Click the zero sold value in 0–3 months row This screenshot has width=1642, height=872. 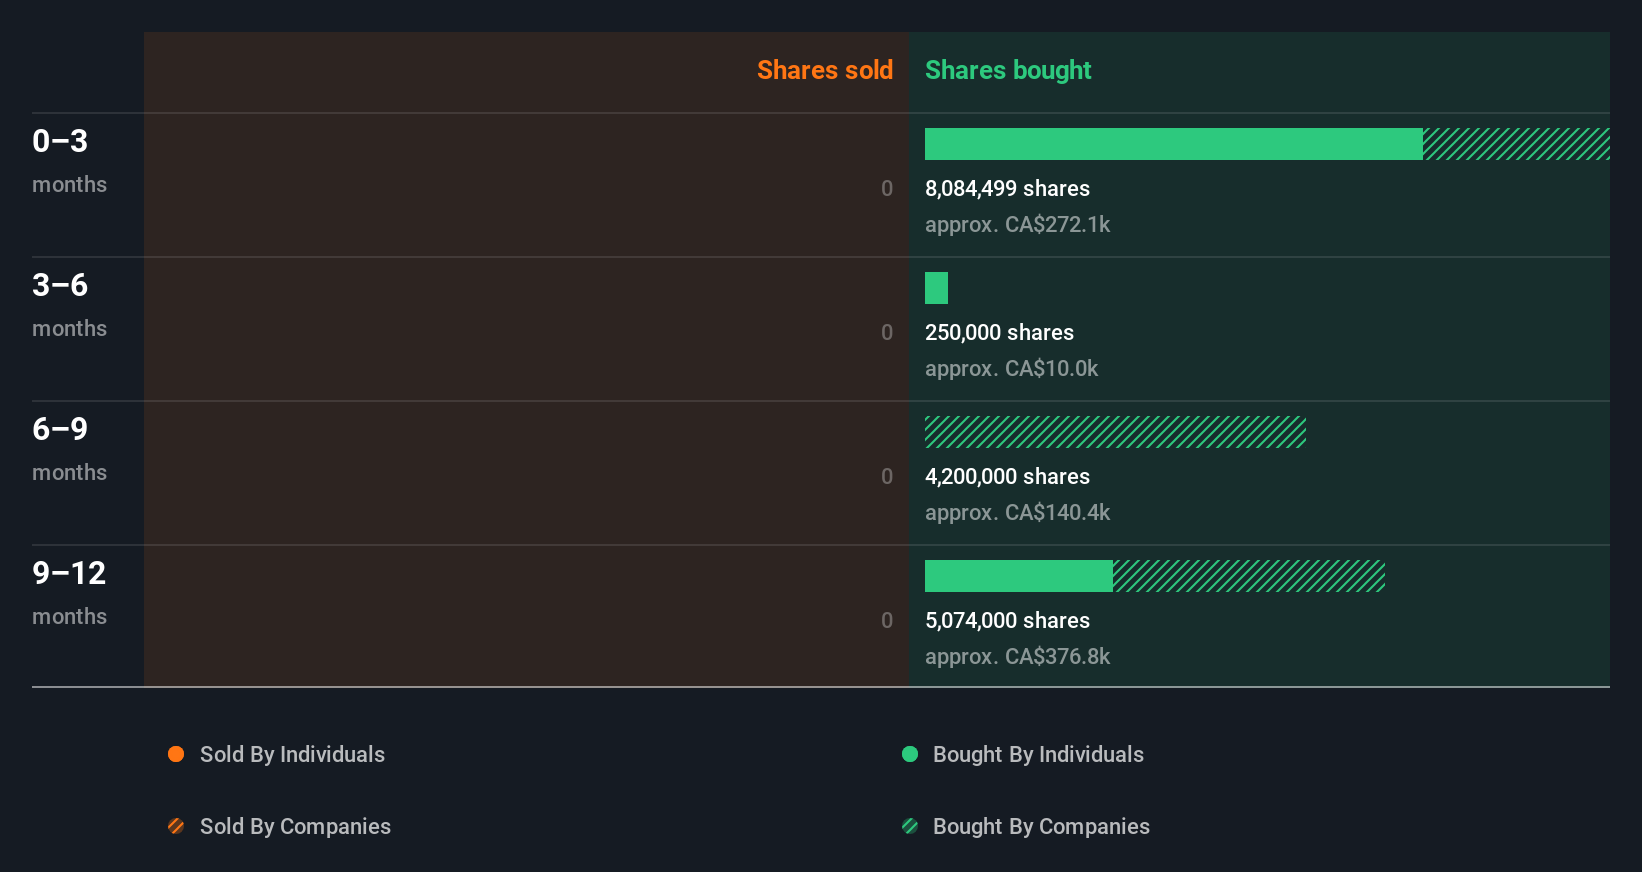tap(887, 189)
